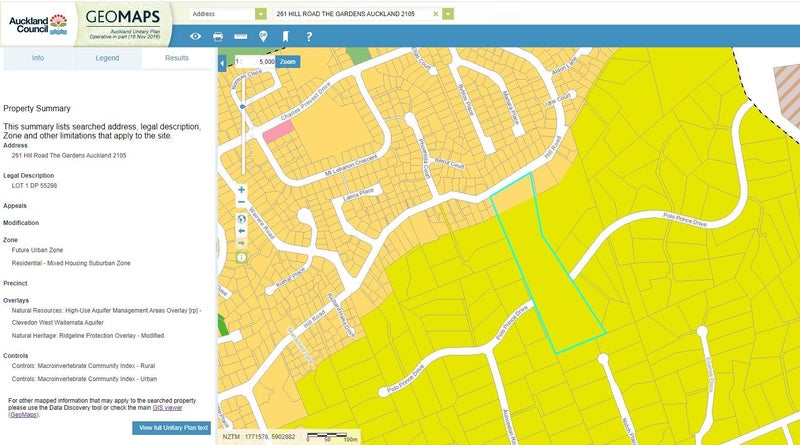Switch to the Info tab
This screenshot has height=445, width=800.
pyautogui.click(x=37, y=58)
